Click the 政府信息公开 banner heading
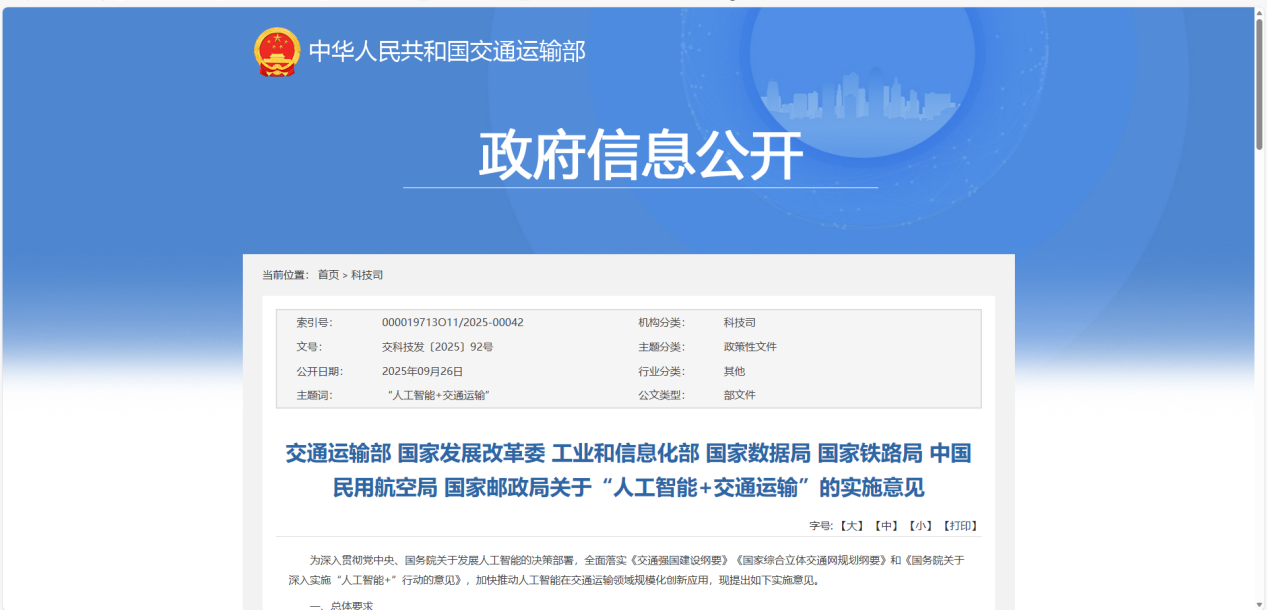Viewport: 1267px width, 610px height. (x=641, y=154)
